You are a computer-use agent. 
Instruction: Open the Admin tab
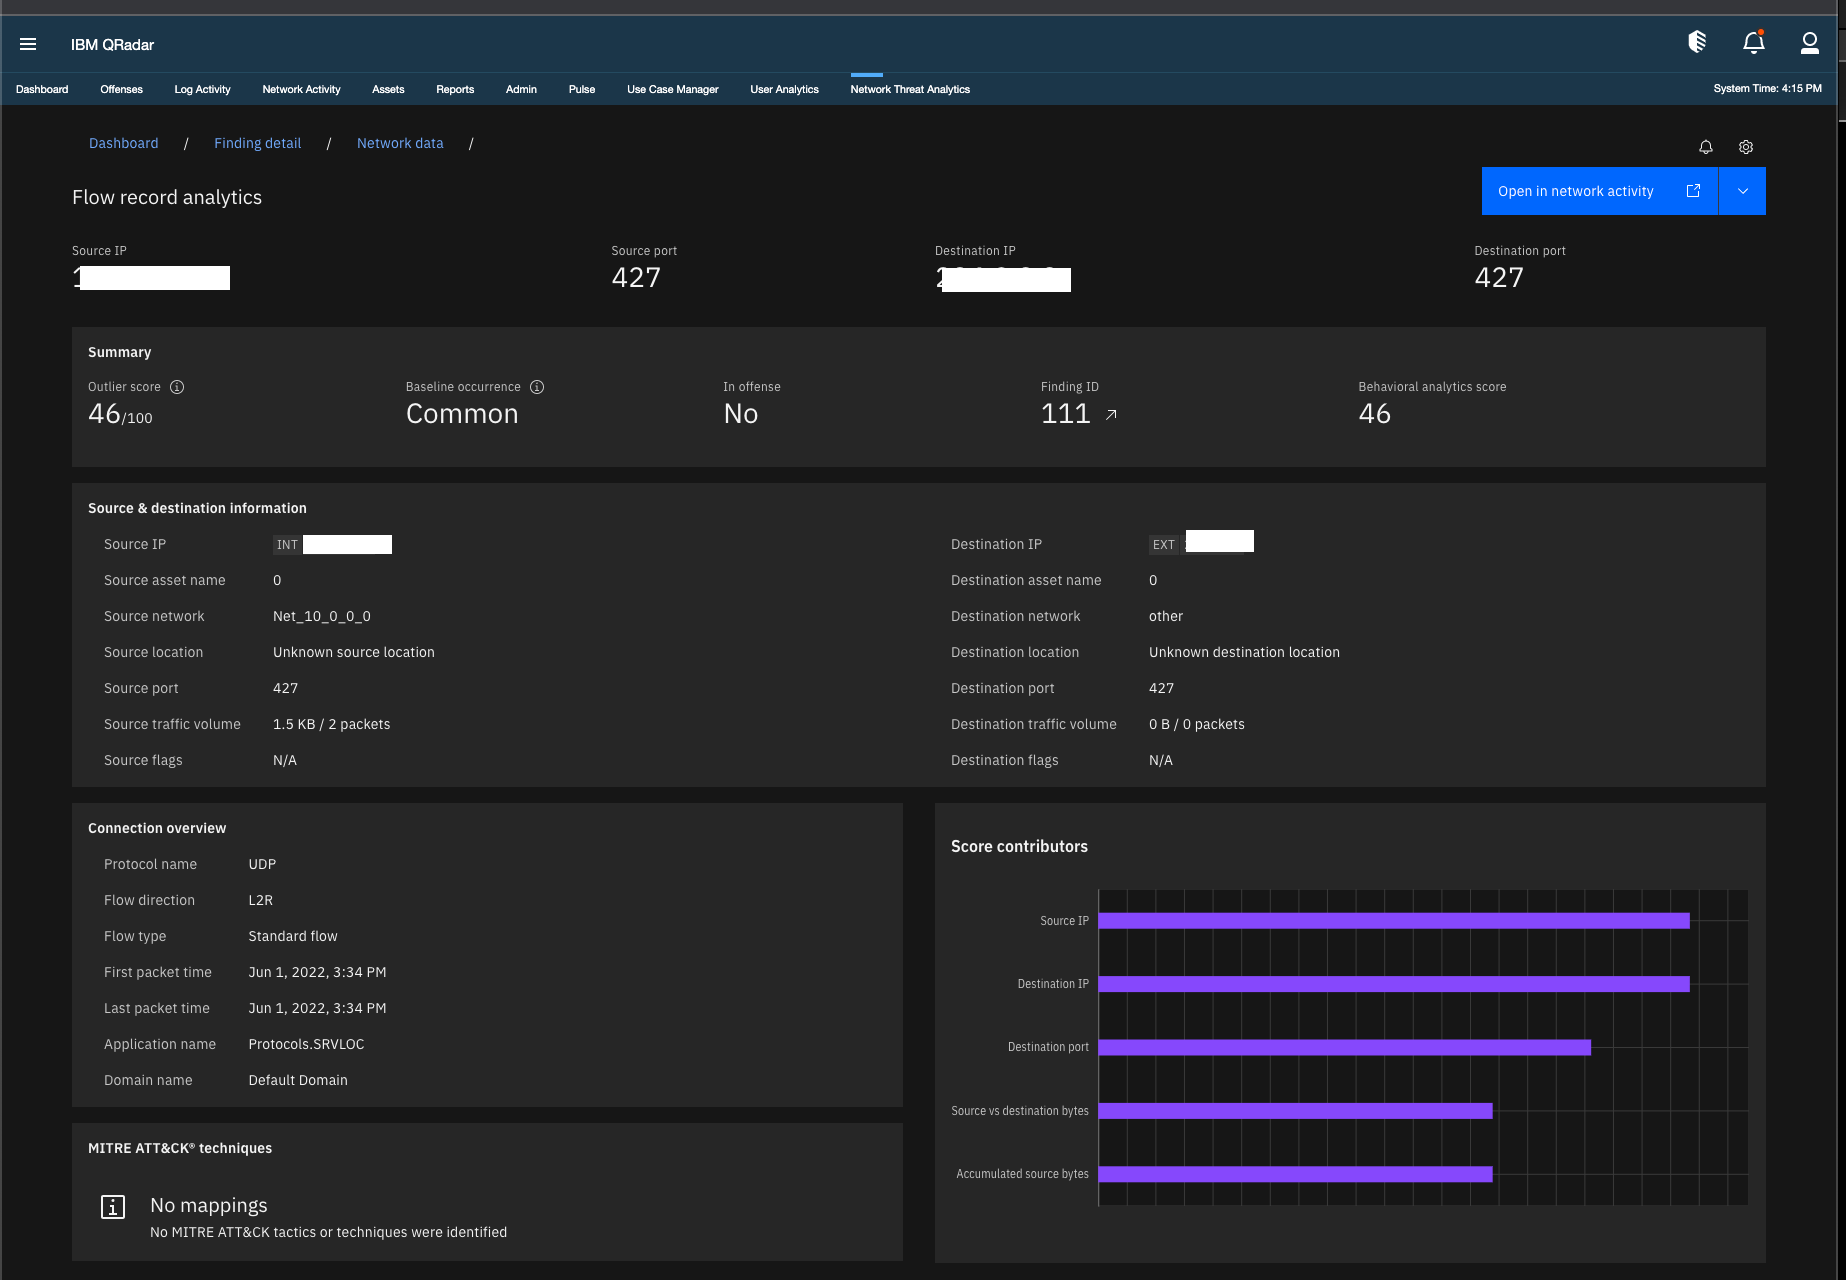point(521,89)
